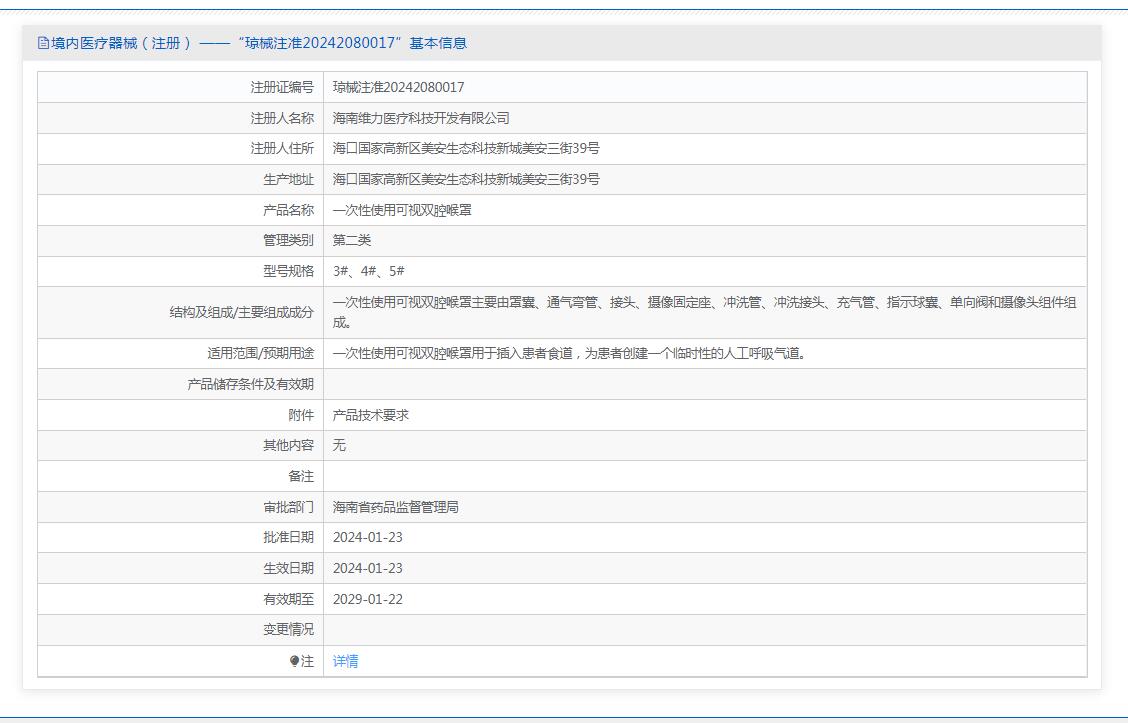Viewport: 1128px width, 723px height.
Task: Click the address in the 注册人住所 row
Action: click(466, 148)
